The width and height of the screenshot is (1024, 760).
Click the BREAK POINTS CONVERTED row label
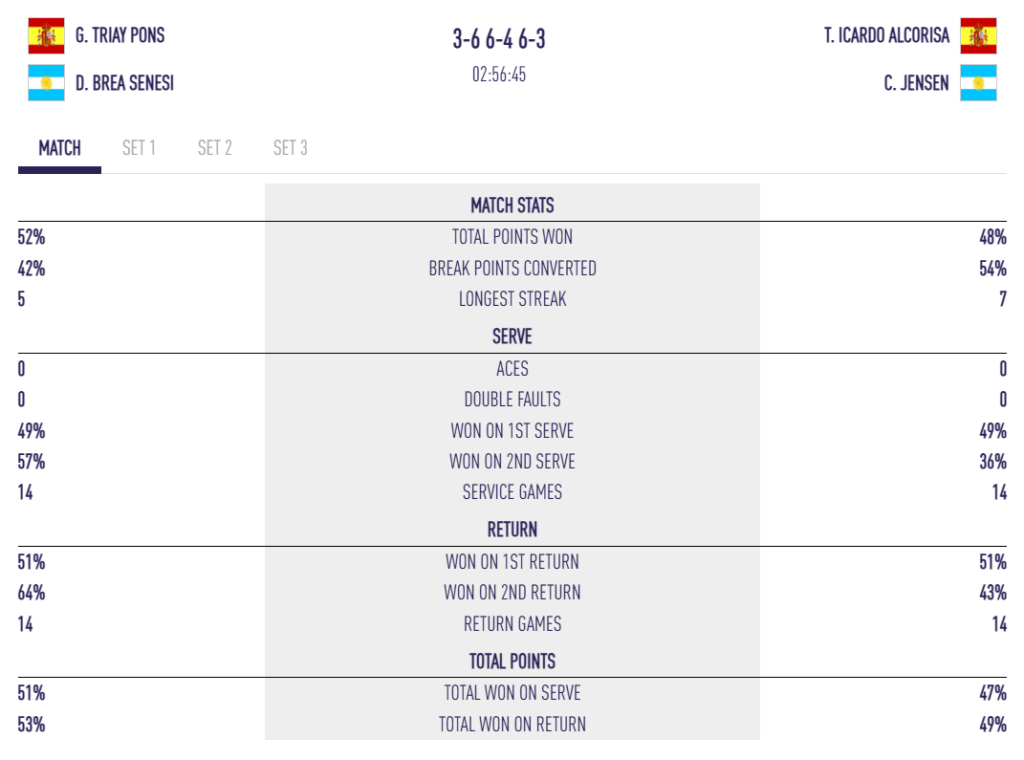click(512, 268)
